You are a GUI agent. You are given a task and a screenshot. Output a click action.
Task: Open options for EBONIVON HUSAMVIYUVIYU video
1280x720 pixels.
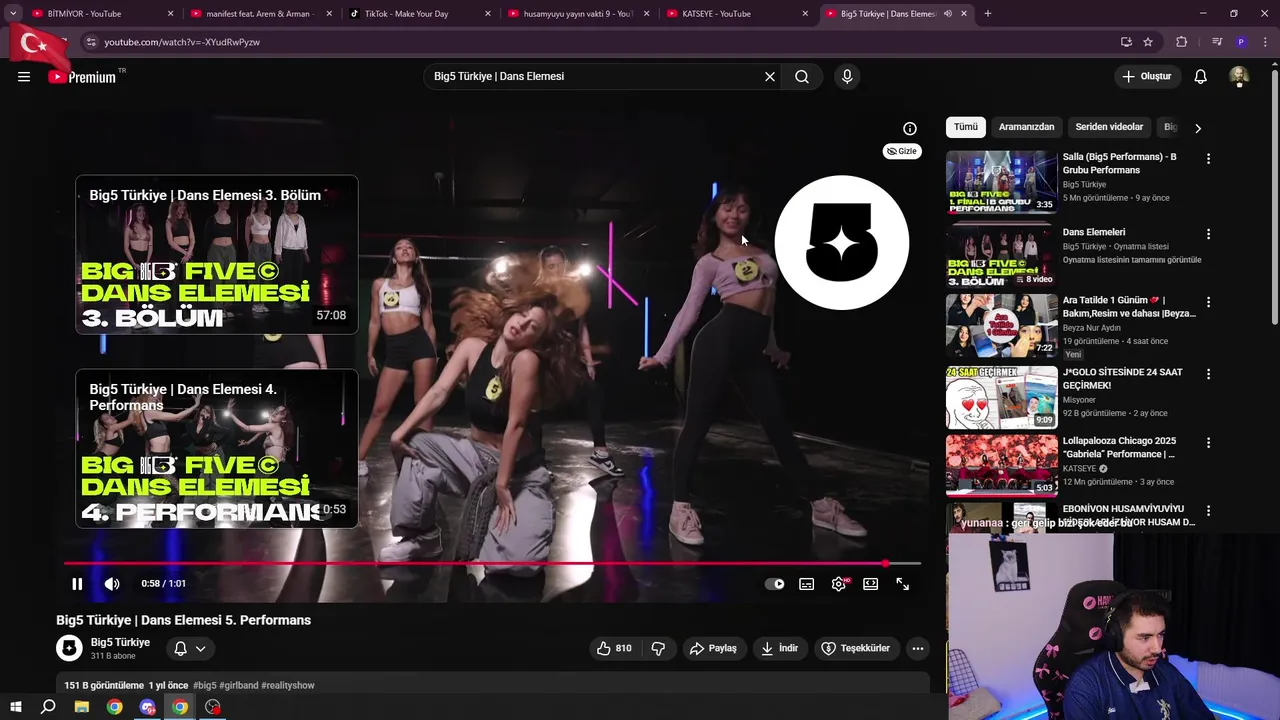click(1208, 511)
